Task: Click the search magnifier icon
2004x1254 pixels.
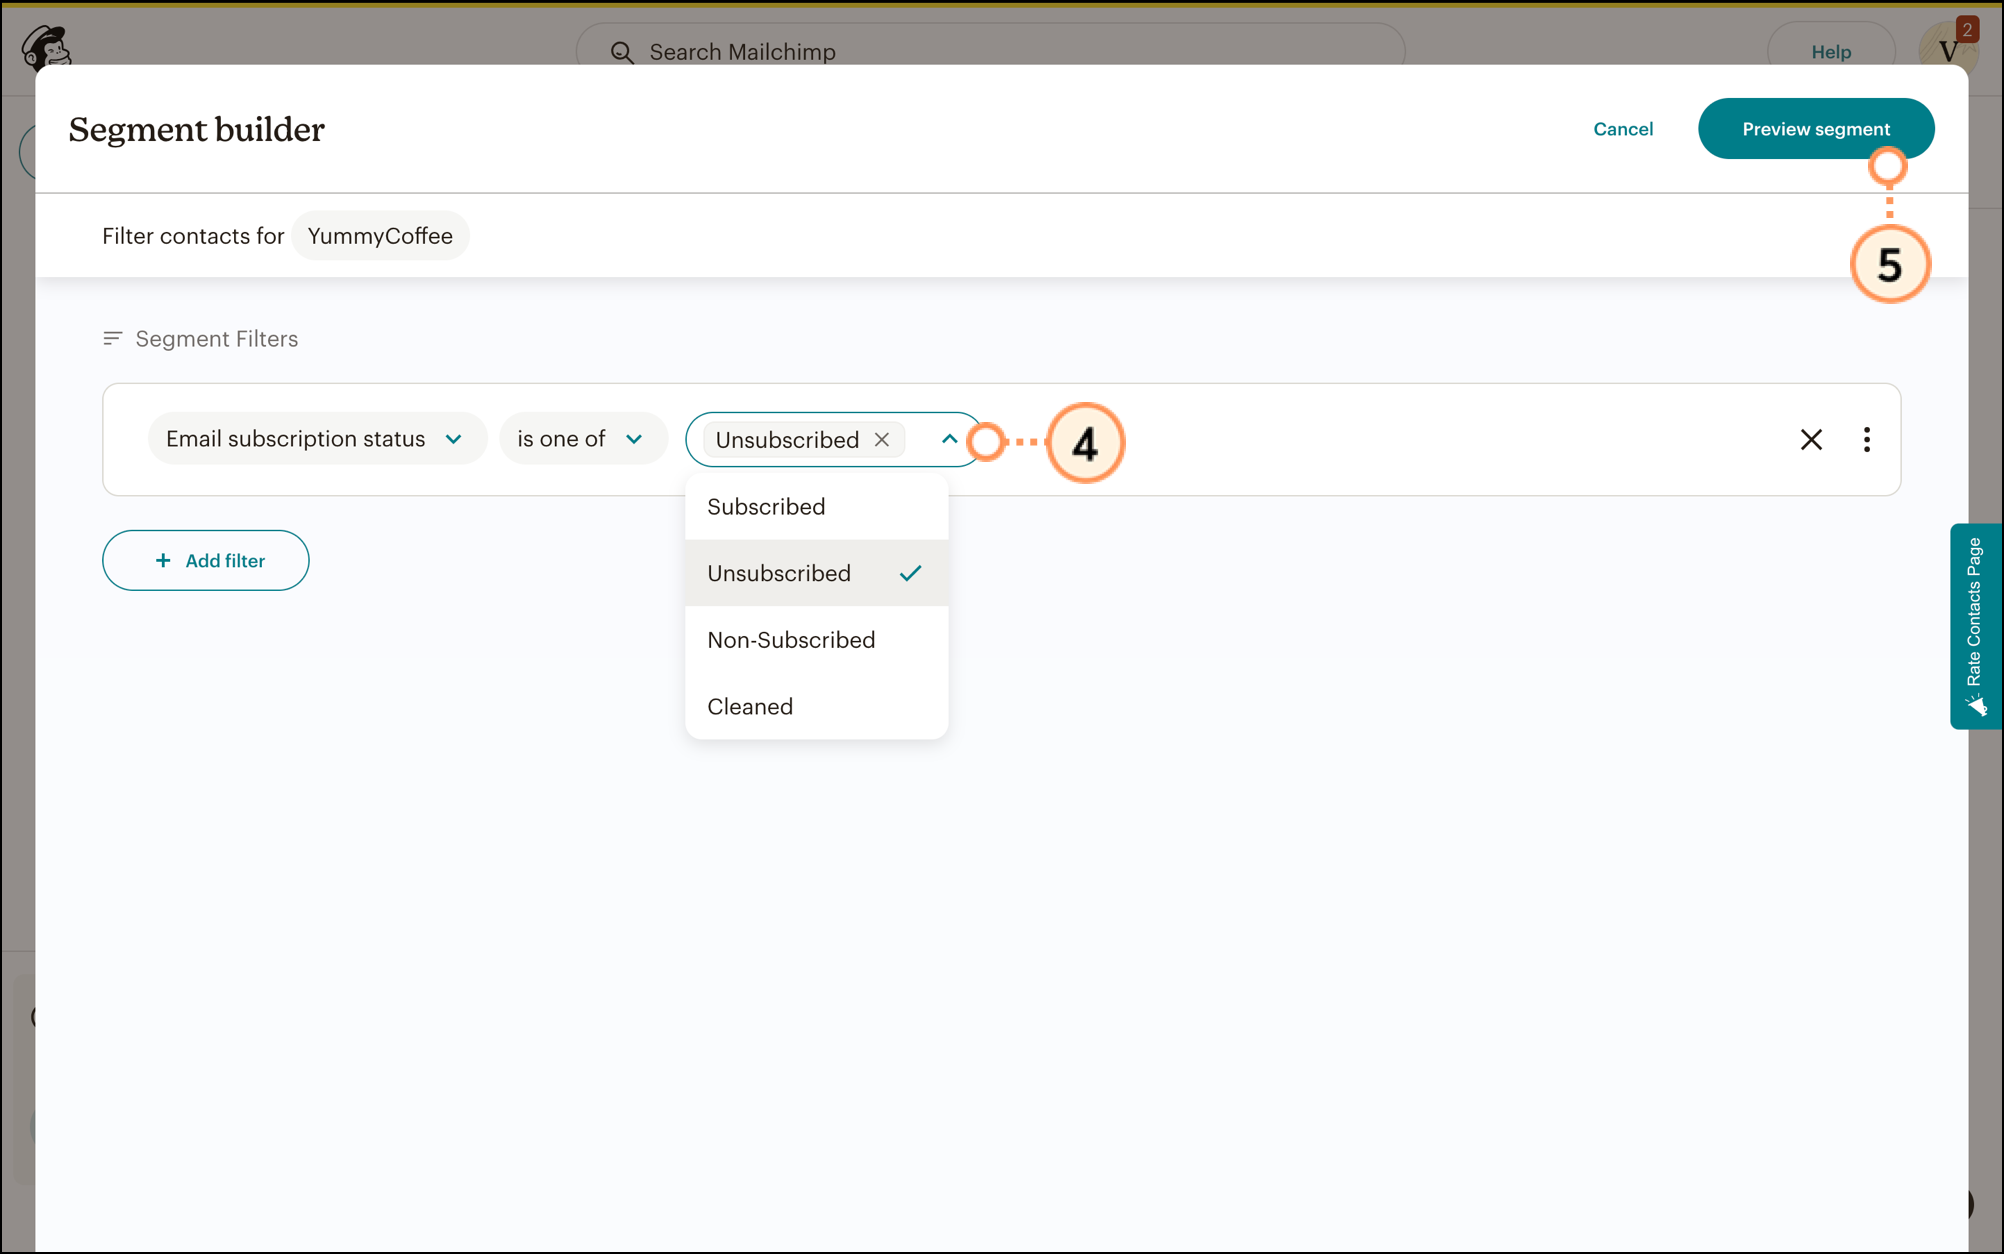Action: point(622,52)
